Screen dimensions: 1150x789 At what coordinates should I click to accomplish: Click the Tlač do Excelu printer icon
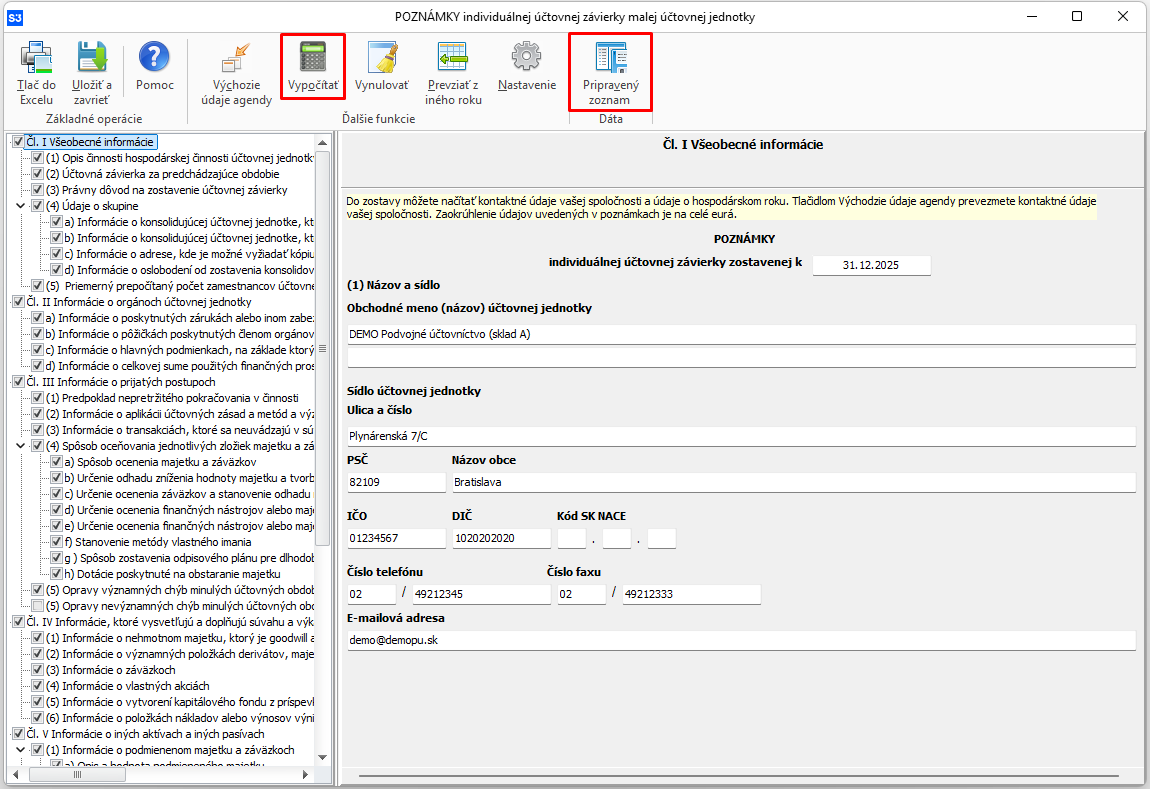[36, 58]
